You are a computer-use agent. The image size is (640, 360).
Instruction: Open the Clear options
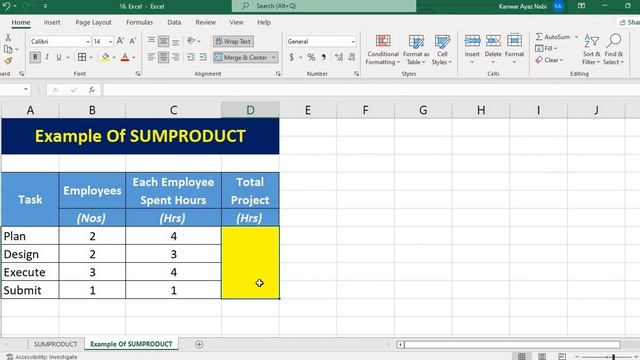pyautogui.click(x=549, y=60)
